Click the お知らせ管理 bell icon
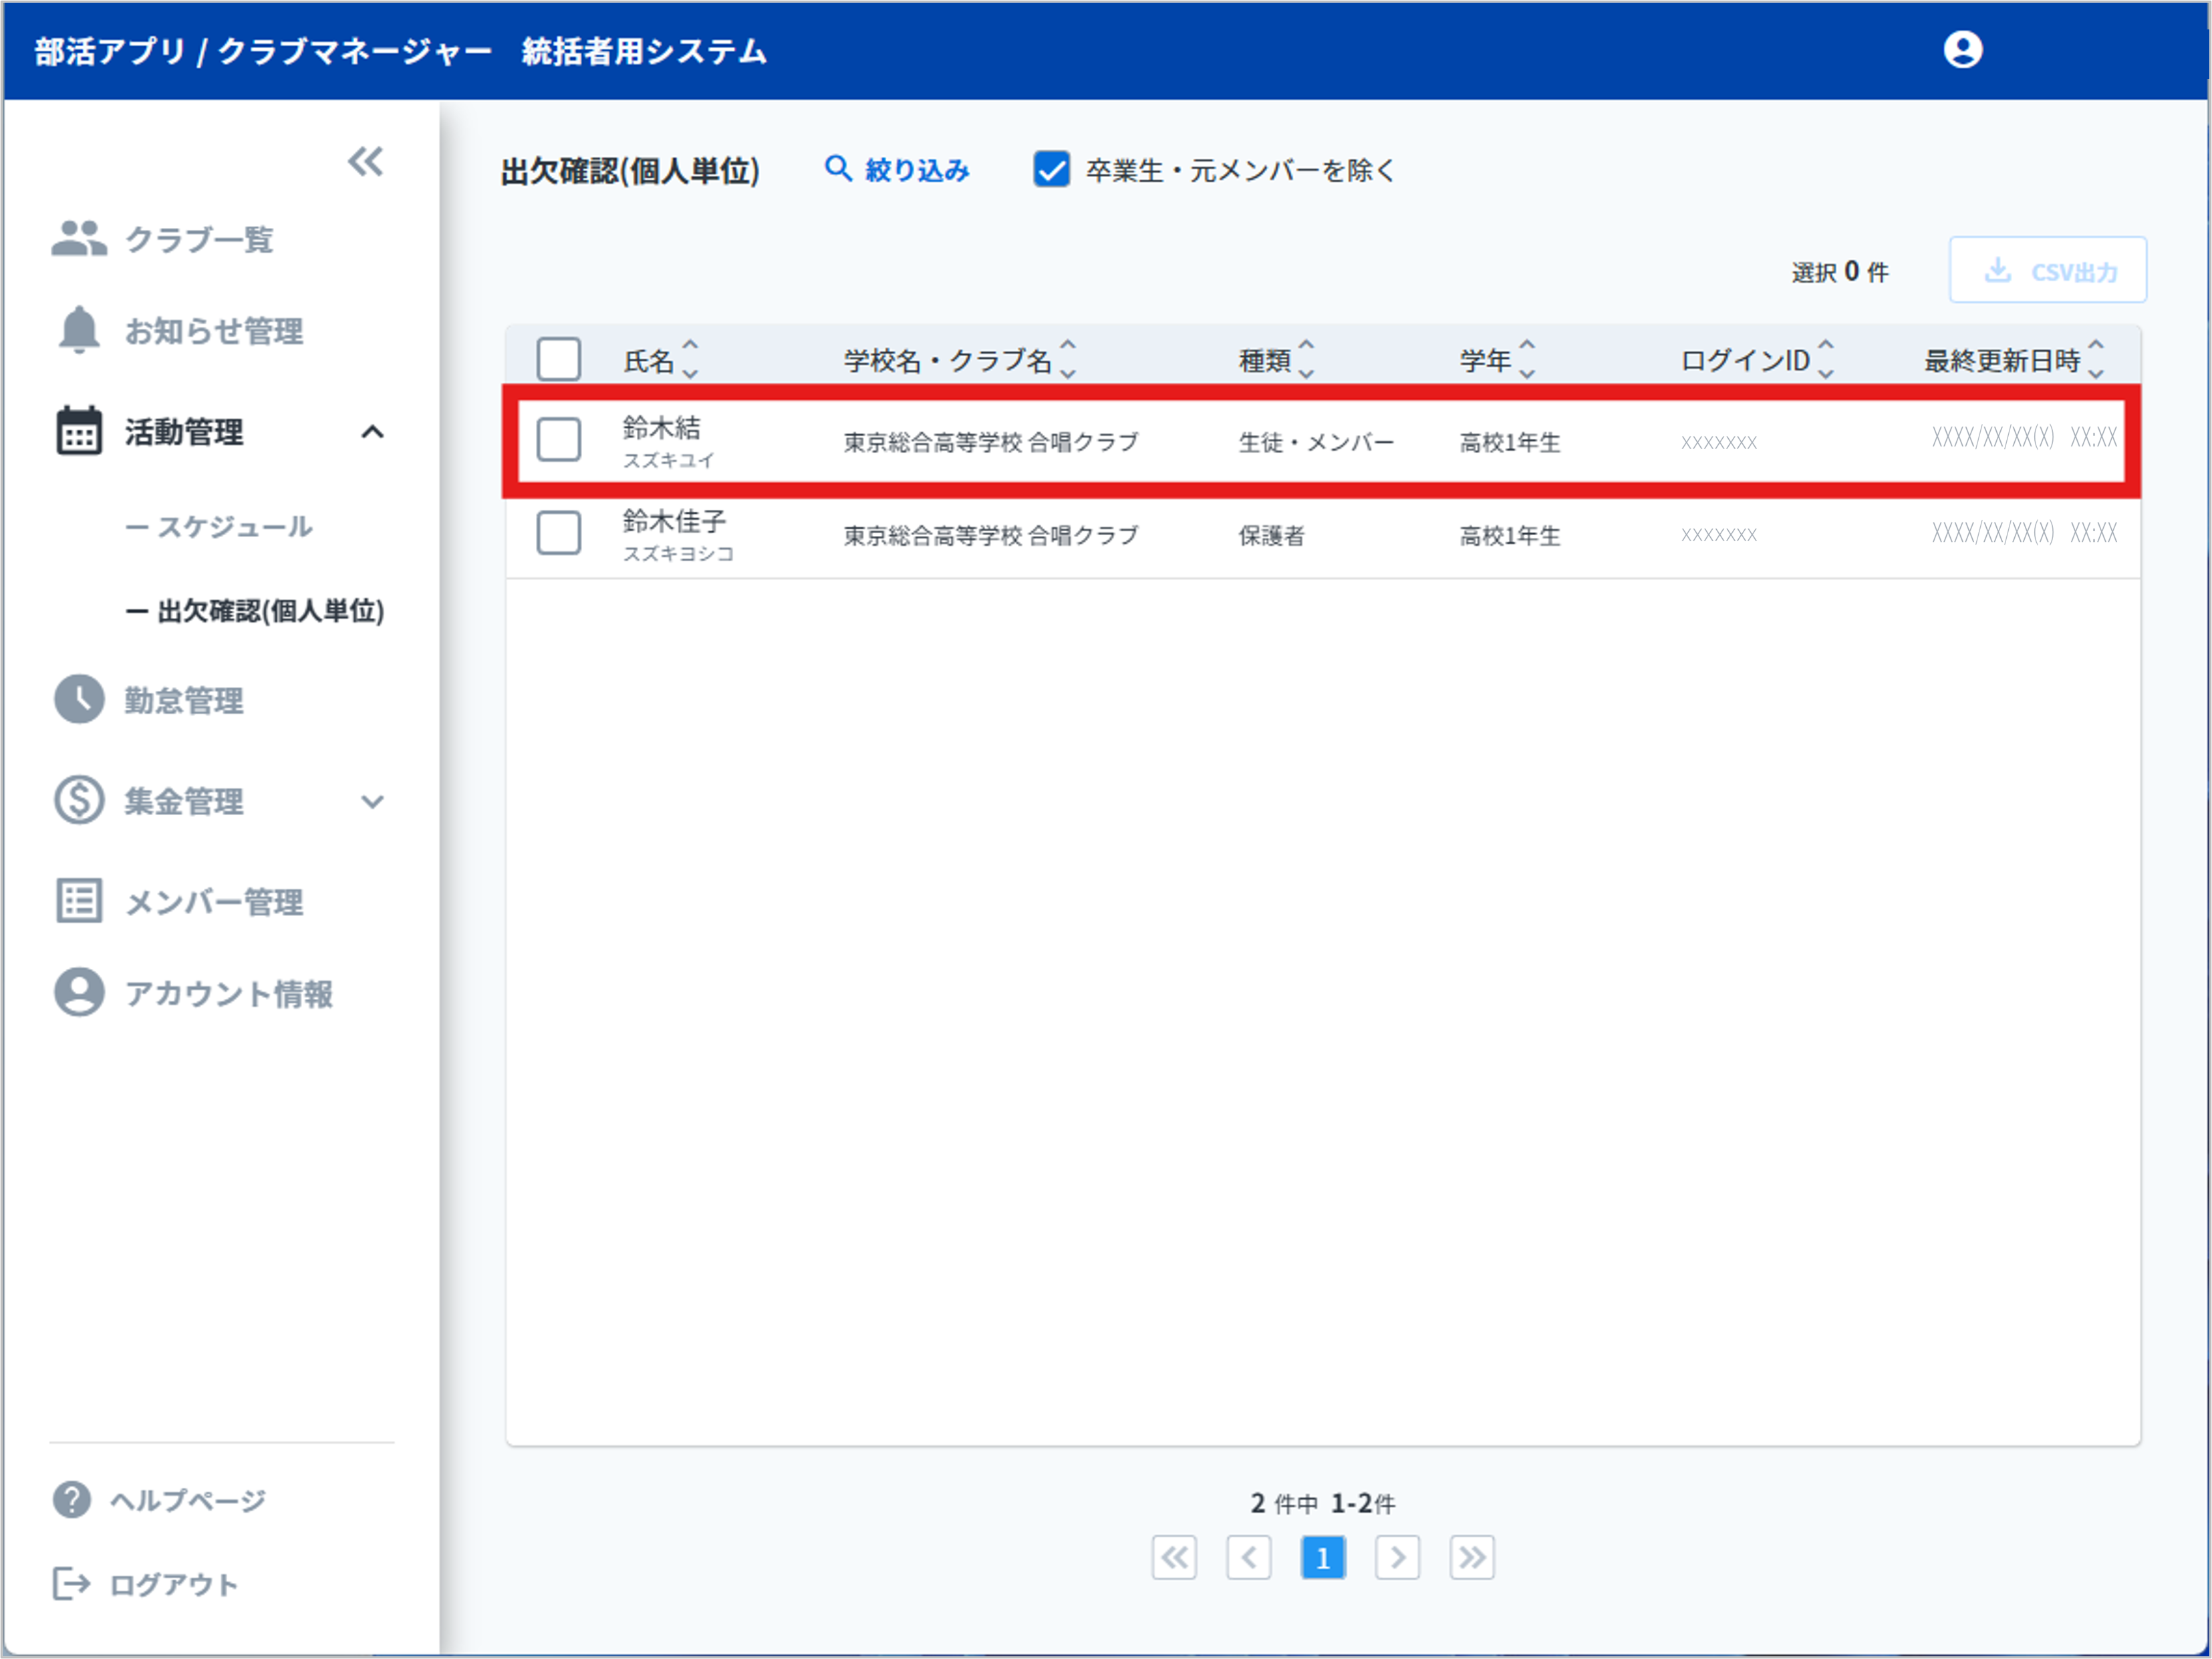The height and width of the screenshot is (1659, 2212). coord(79,330)
